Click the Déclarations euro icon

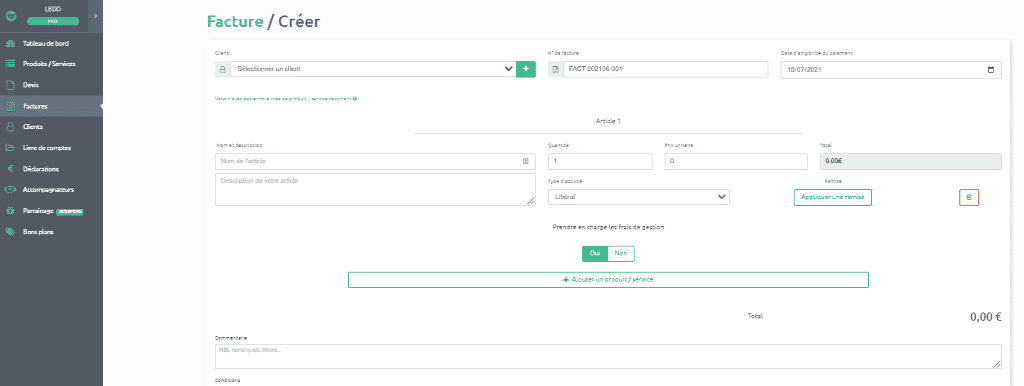10,169
